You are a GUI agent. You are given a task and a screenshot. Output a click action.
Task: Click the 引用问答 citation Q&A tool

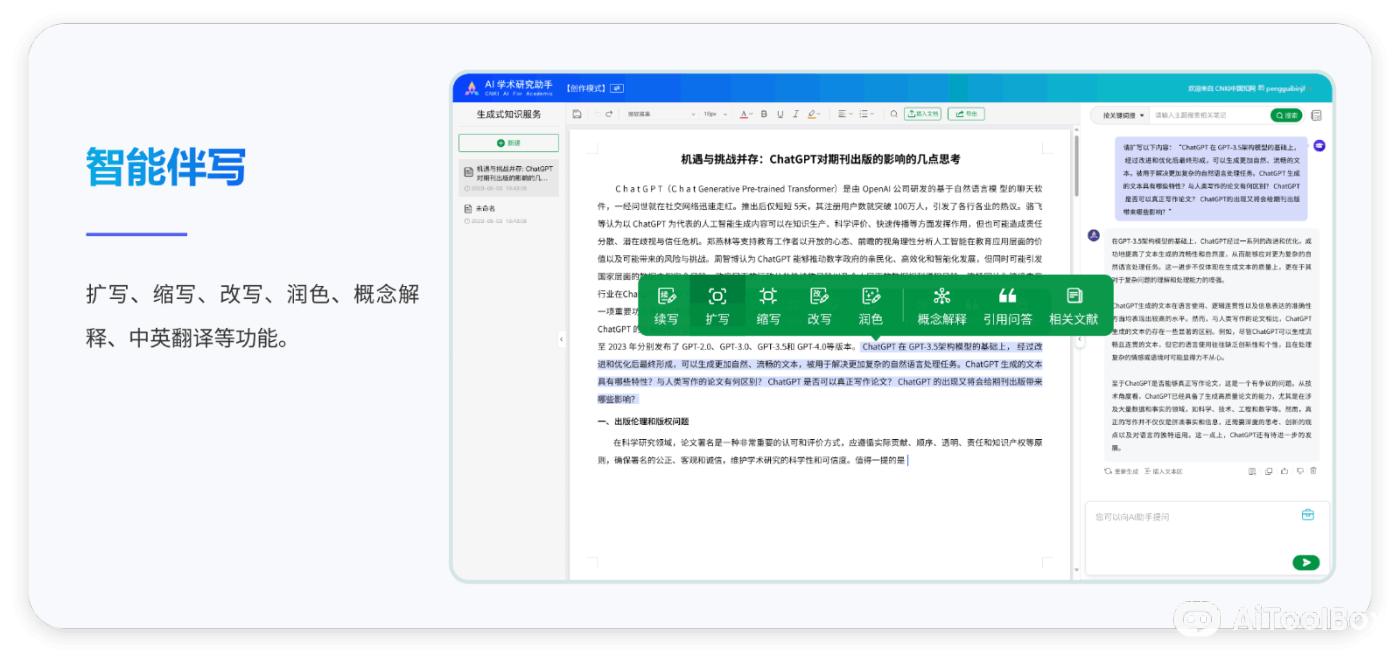point(1007,308)
